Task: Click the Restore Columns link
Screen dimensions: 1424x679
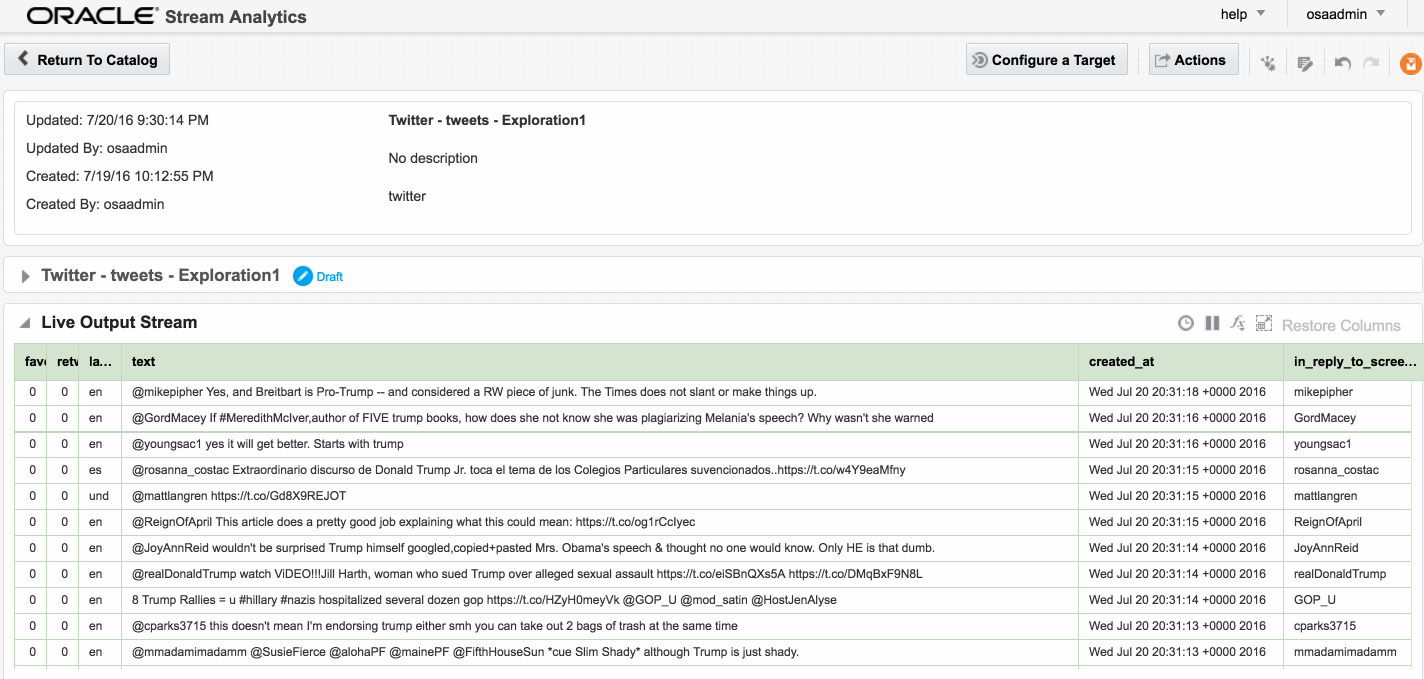Action: 1341,325
